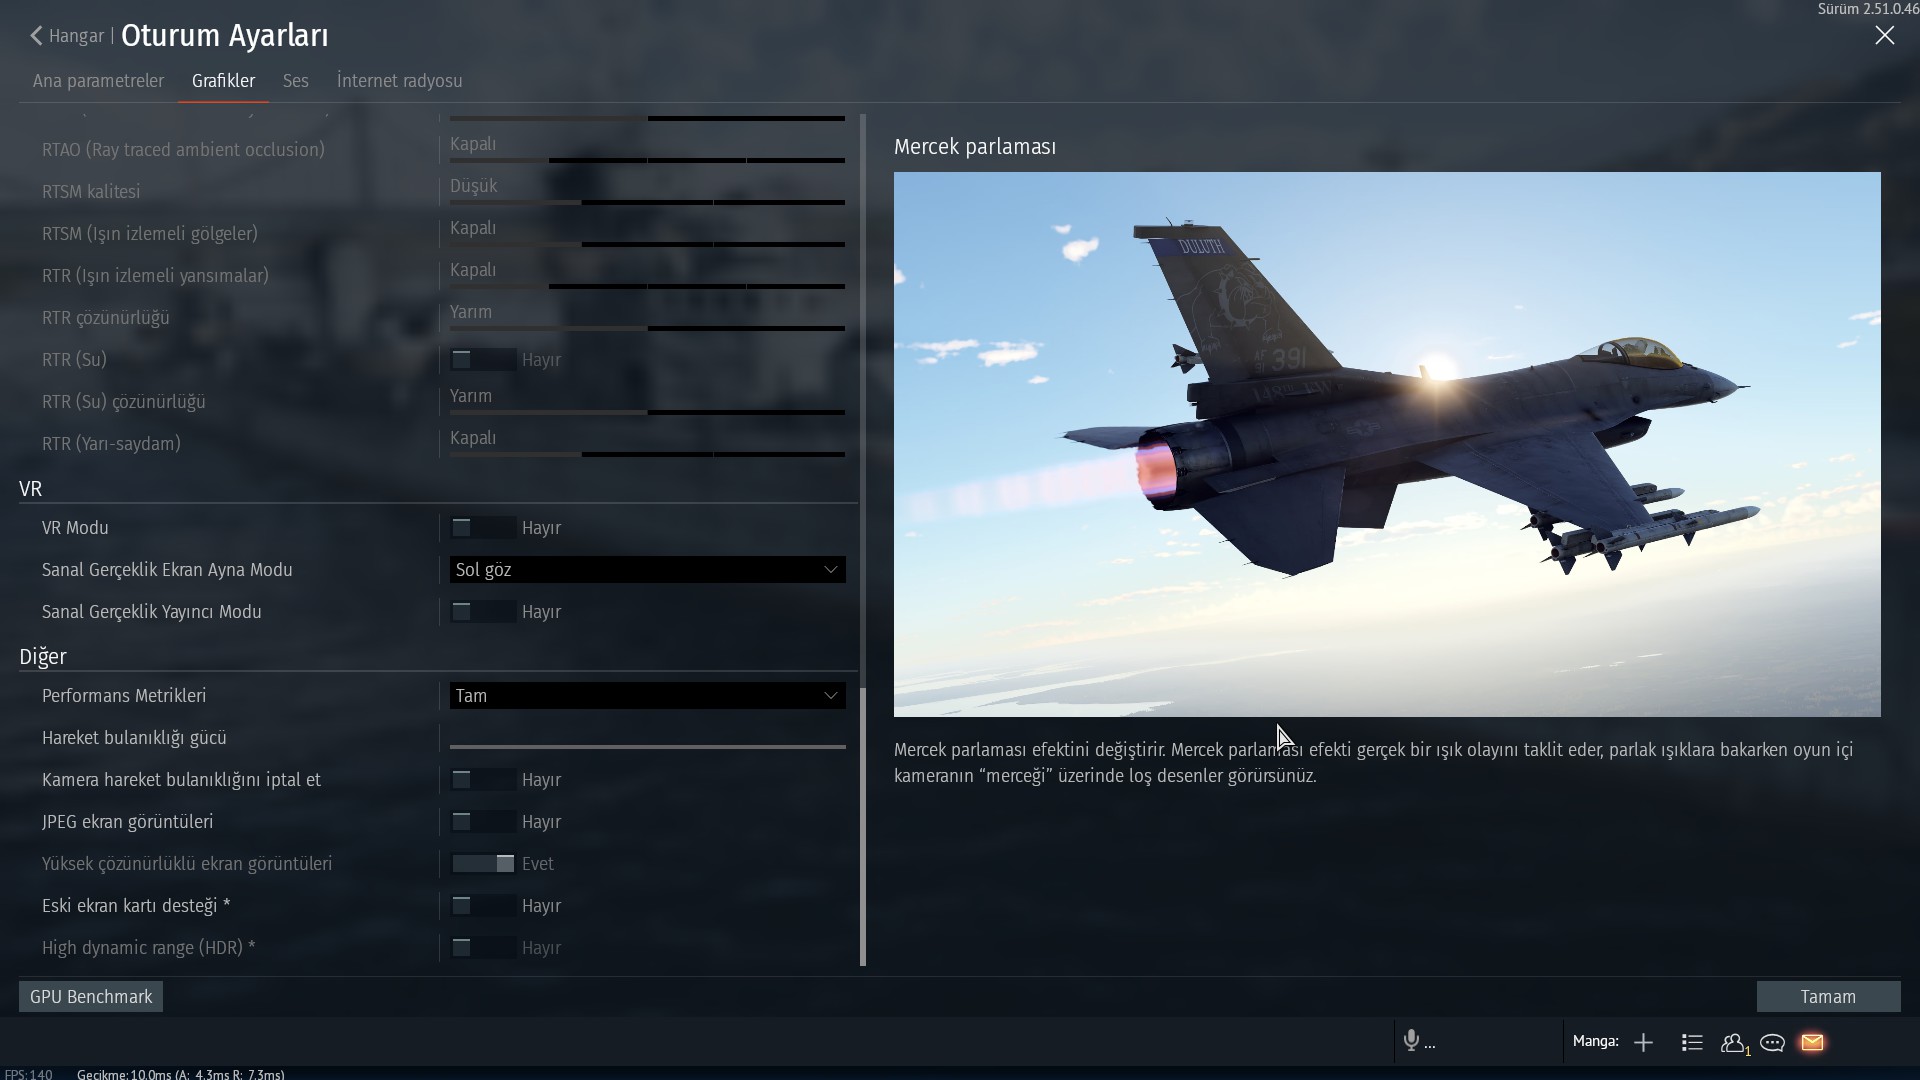This screenshot has height=1080, width=1920.
Task: Add squad member with plus icon
Action: (1643, 1043)
